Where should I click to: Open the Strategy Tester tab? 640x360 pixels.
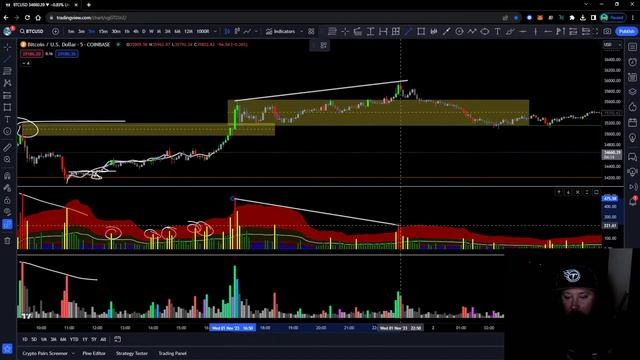131,353
